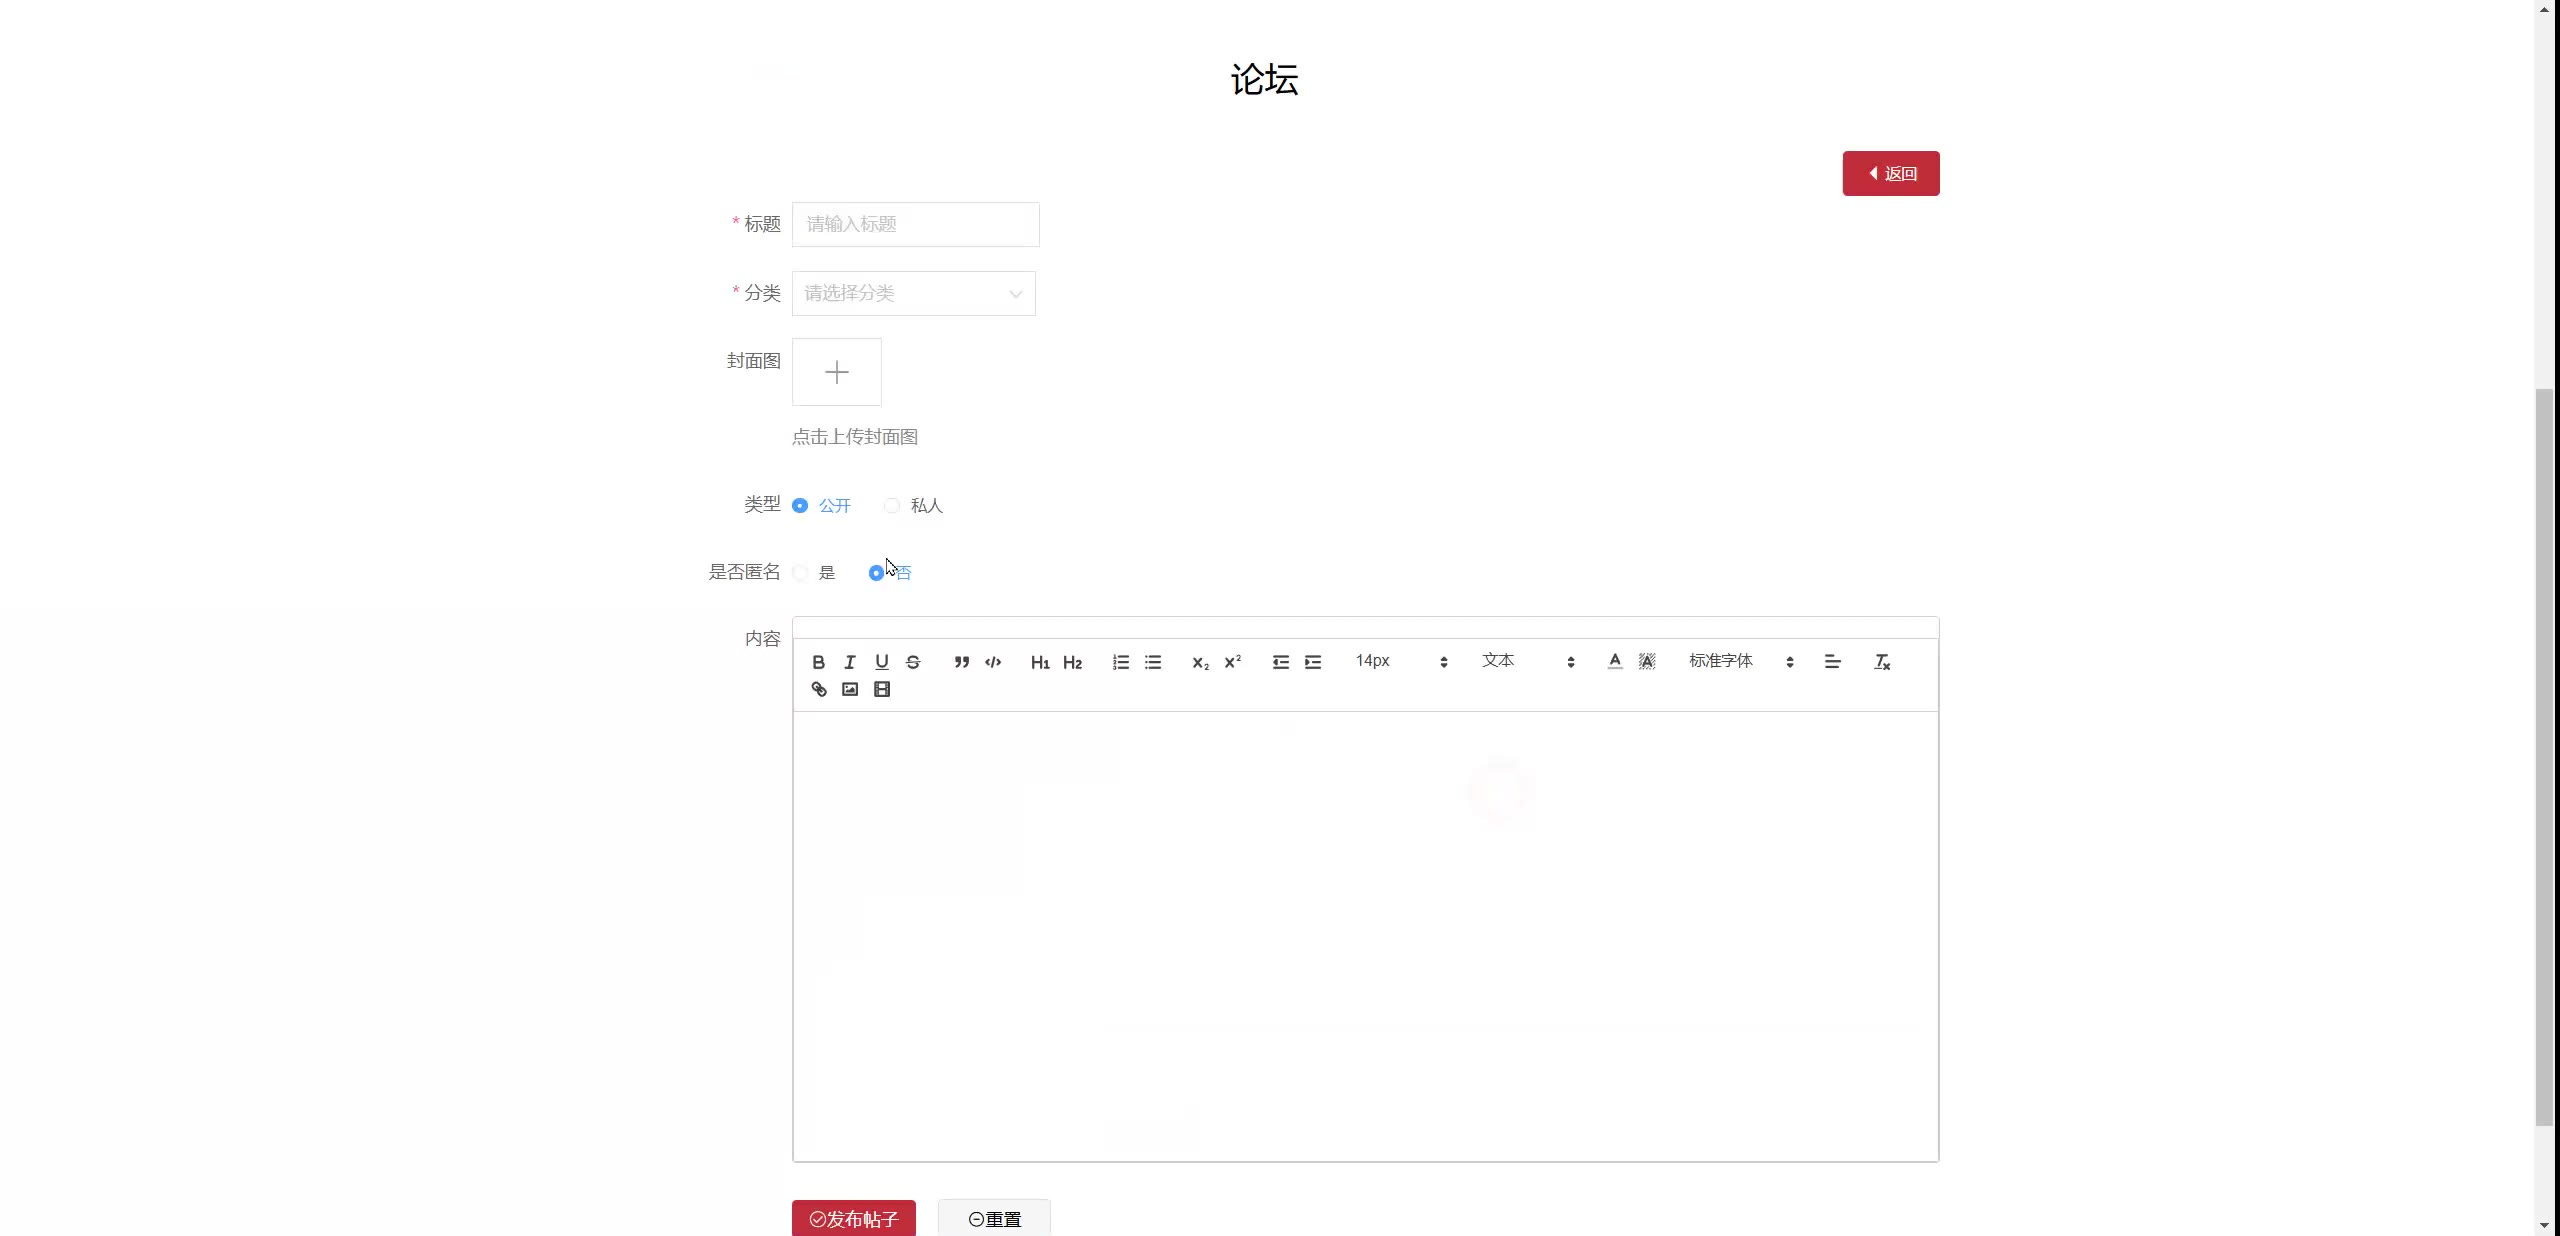
Task: Choose 是 for anonymous posting
Action: coord(801,573)
